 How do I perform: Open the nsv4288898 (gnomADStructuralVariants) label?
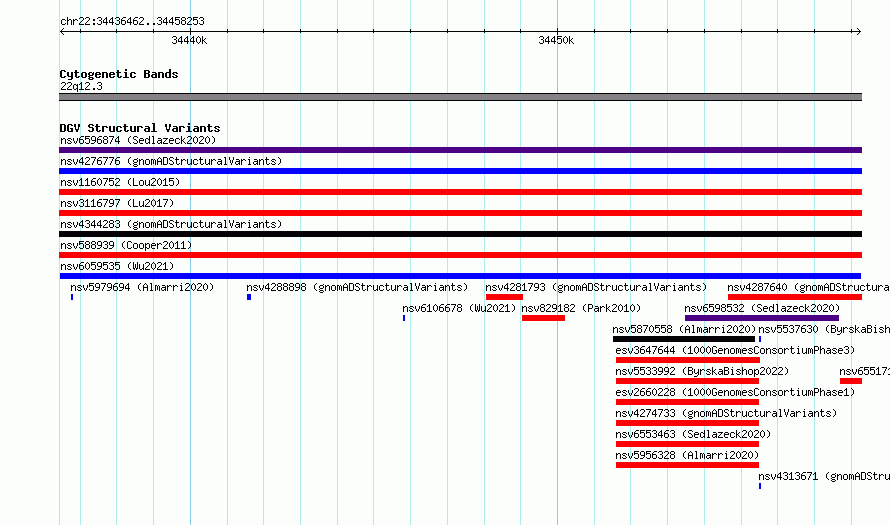(x=357, y=287)
